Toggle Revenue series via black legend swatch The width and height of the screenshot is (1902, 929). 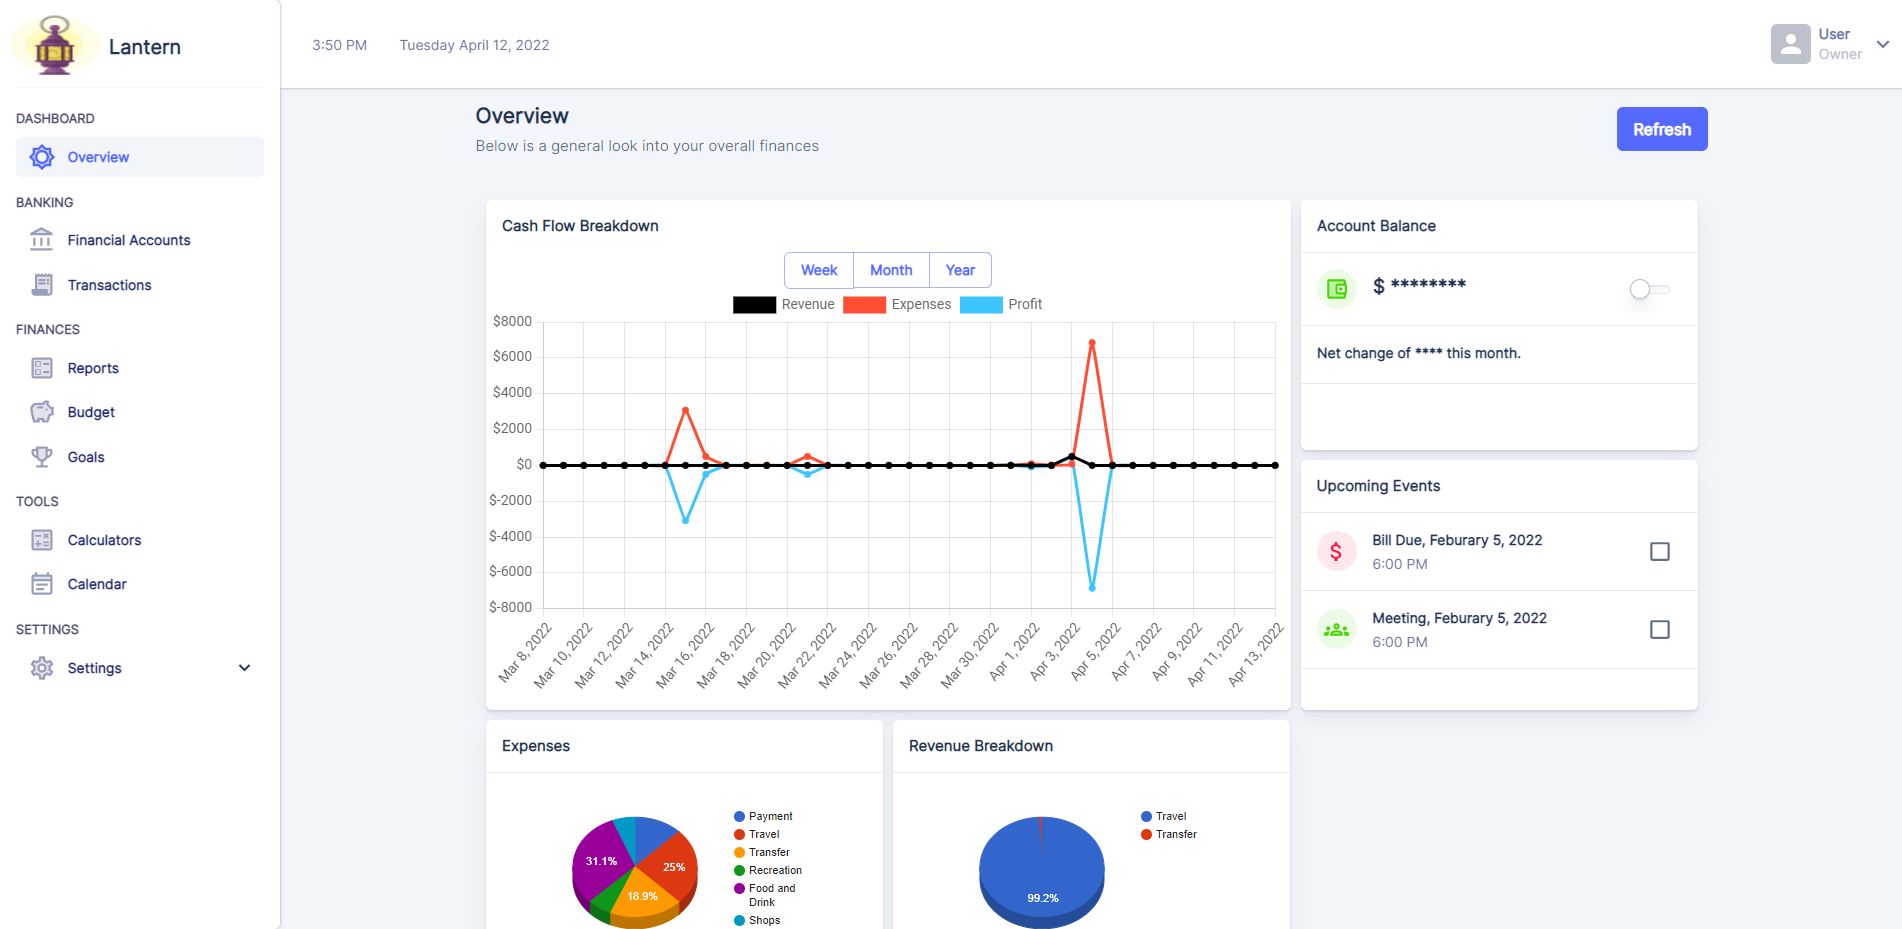[754, 305]
